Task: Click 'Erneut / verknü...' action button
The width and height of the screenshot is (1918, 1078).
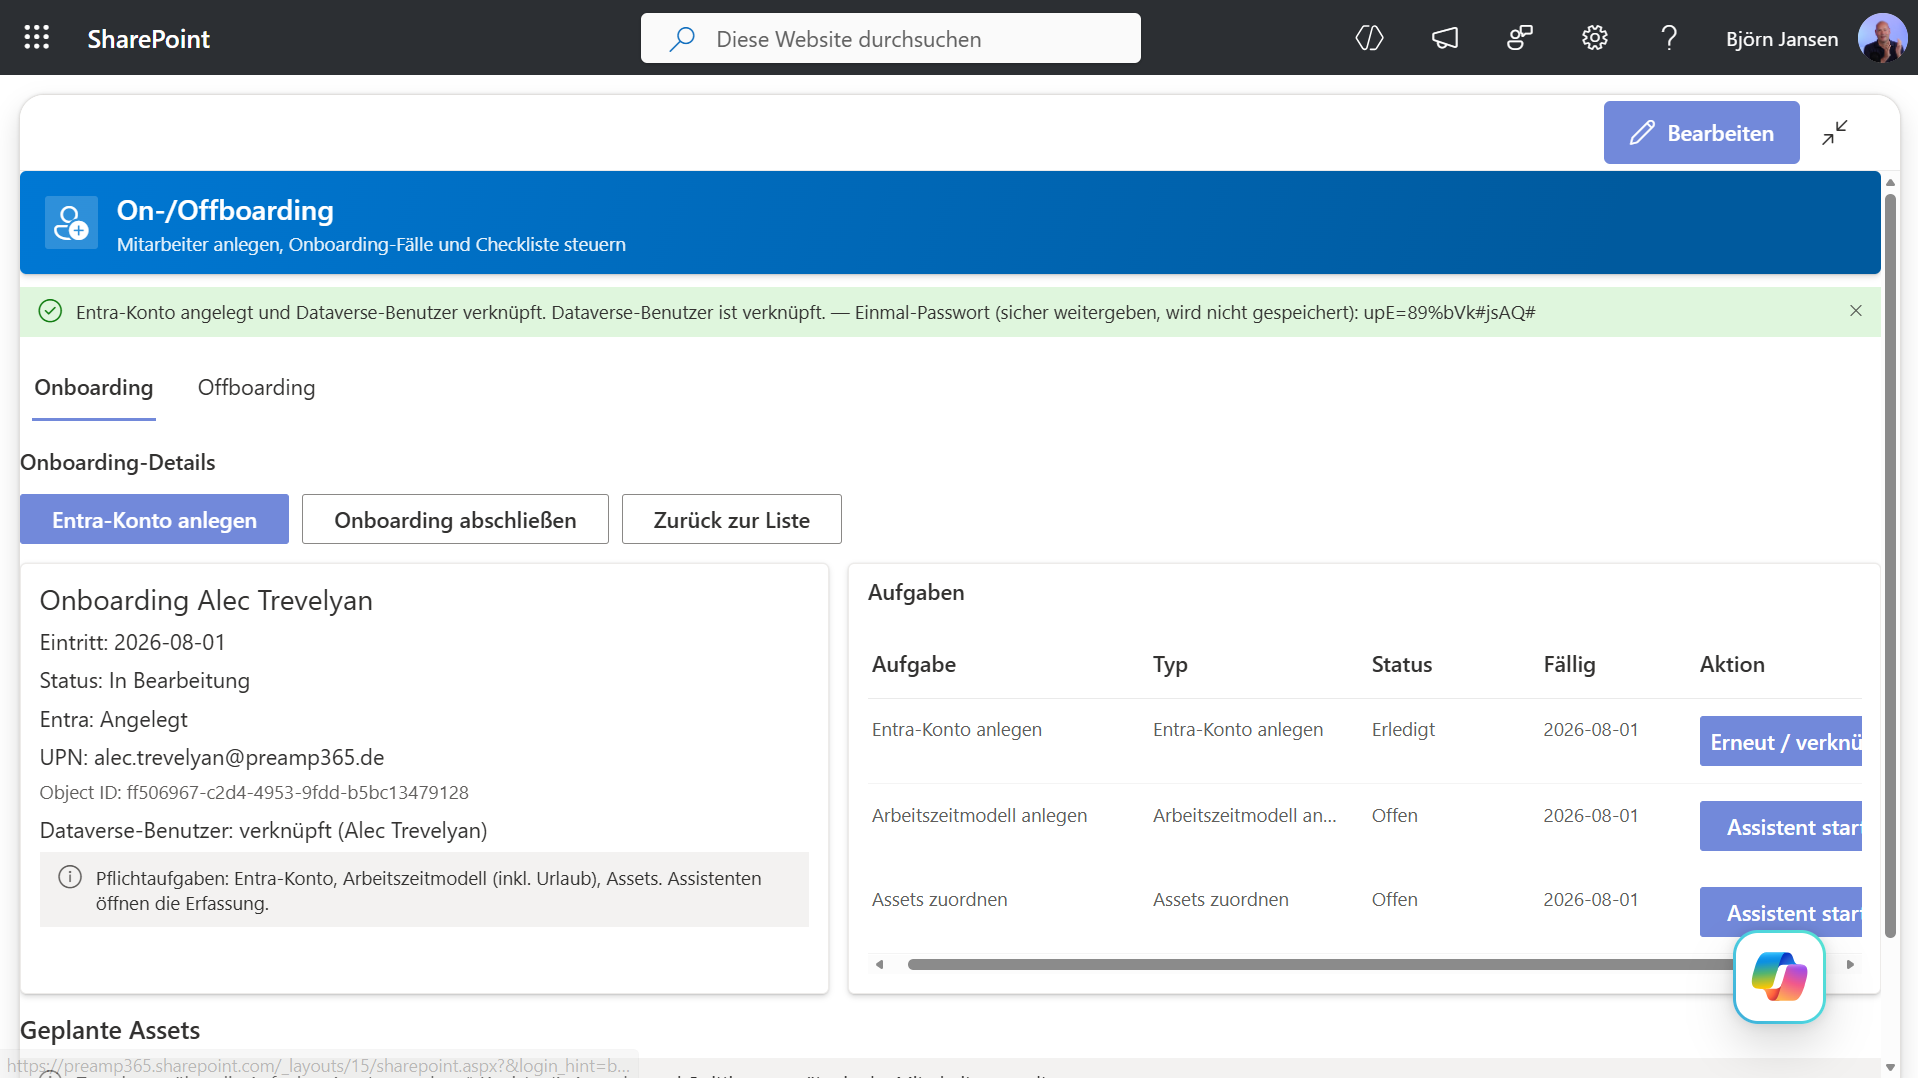Action: 1781,742
